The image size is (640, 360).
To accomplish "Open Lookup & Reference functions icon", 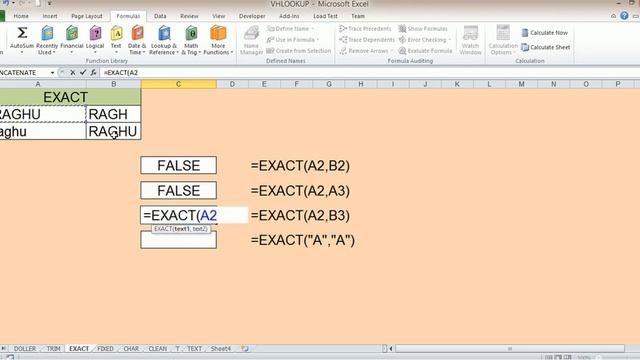I will [x=164, y=33].
